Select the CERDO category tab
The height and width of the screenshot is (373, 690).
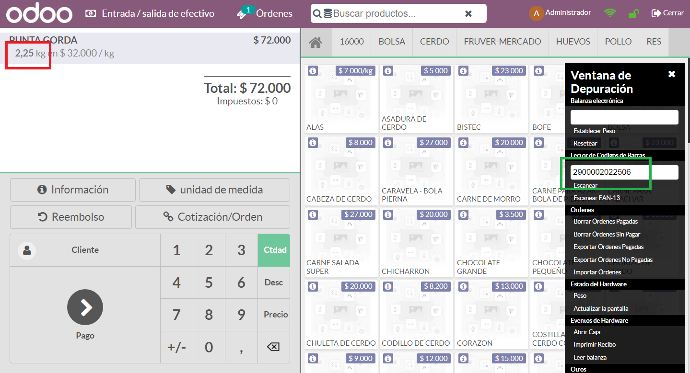[434, 42]
